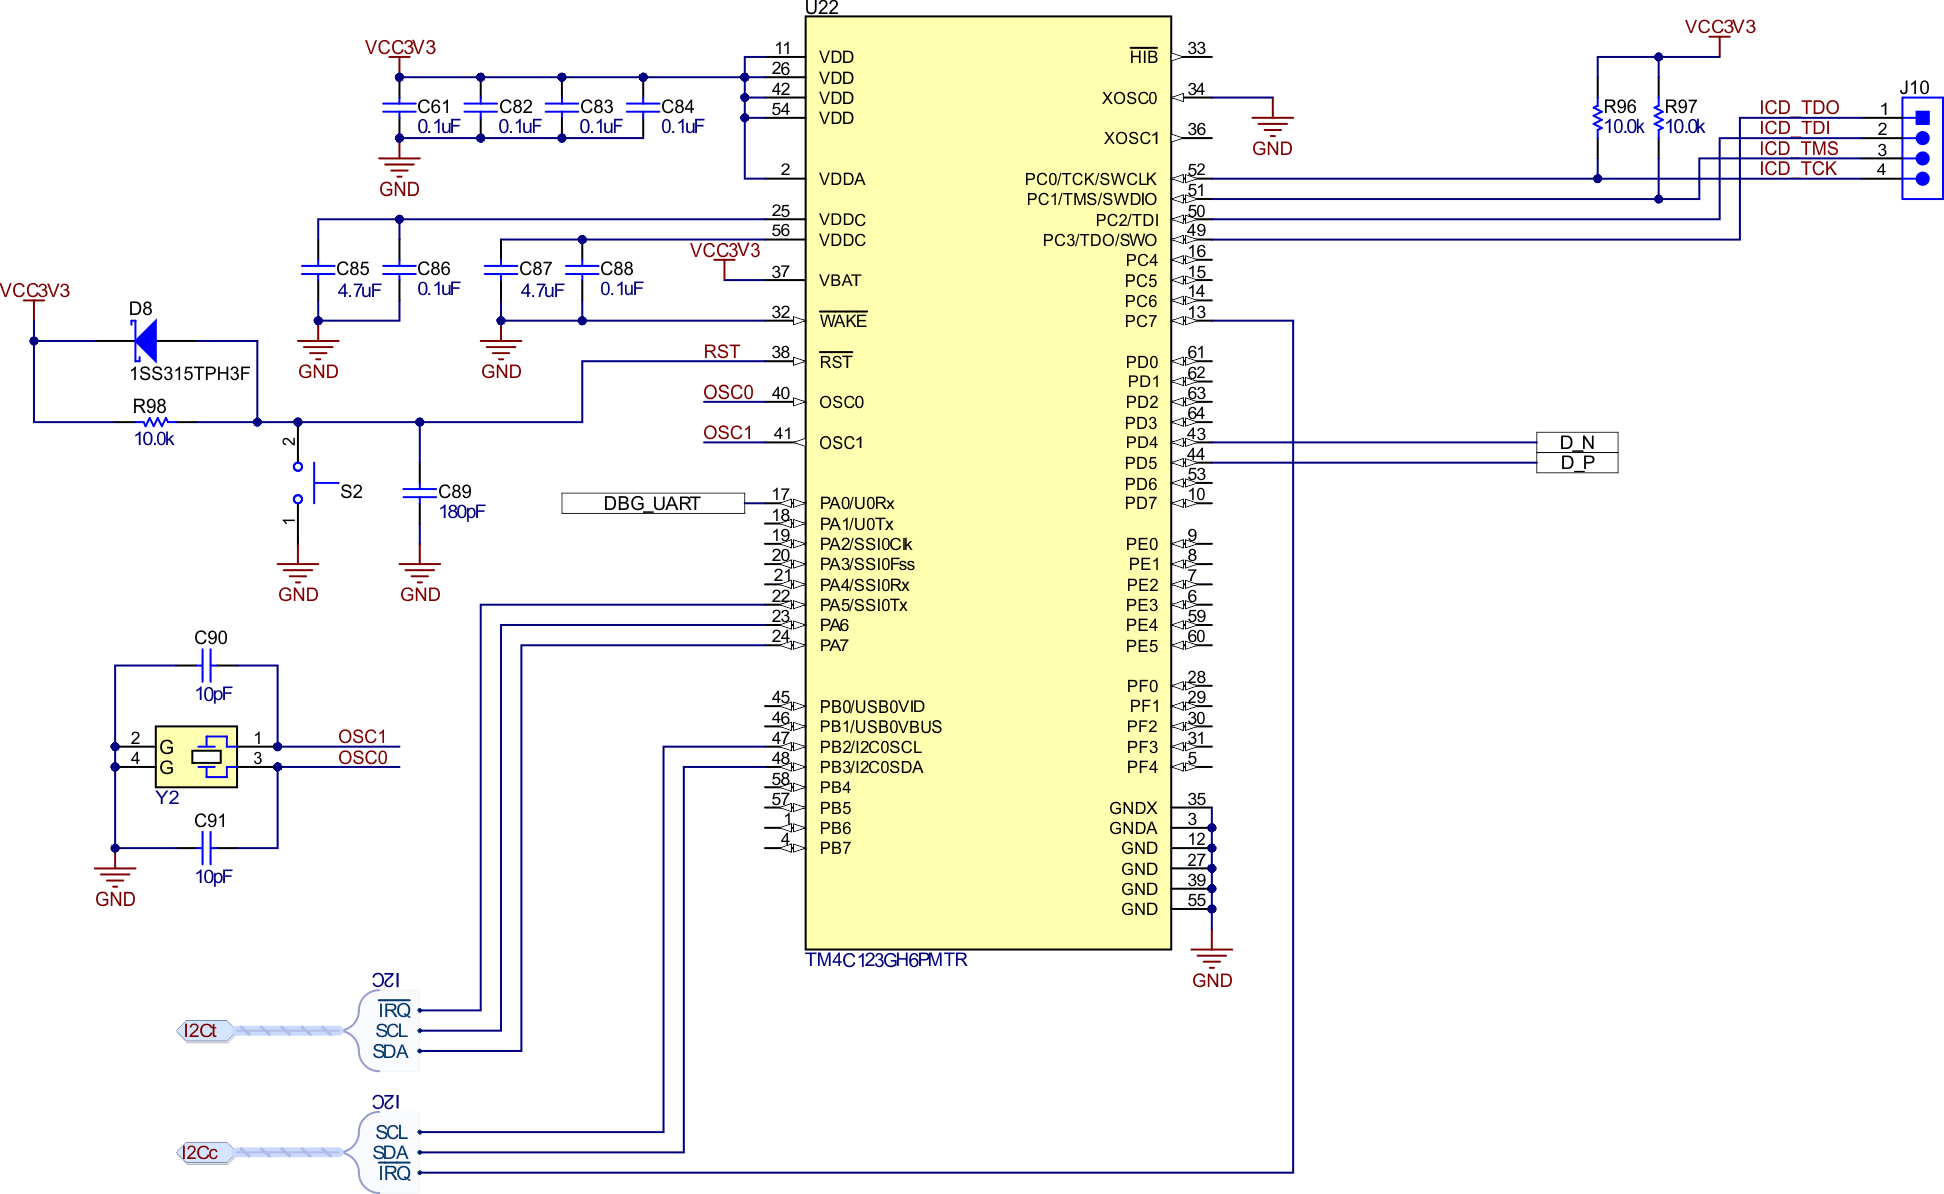Image resolution: width=1944 pixels, height=1194 pixels.
Task: Select the D_P port box
Action: (x=1577, y=462)
